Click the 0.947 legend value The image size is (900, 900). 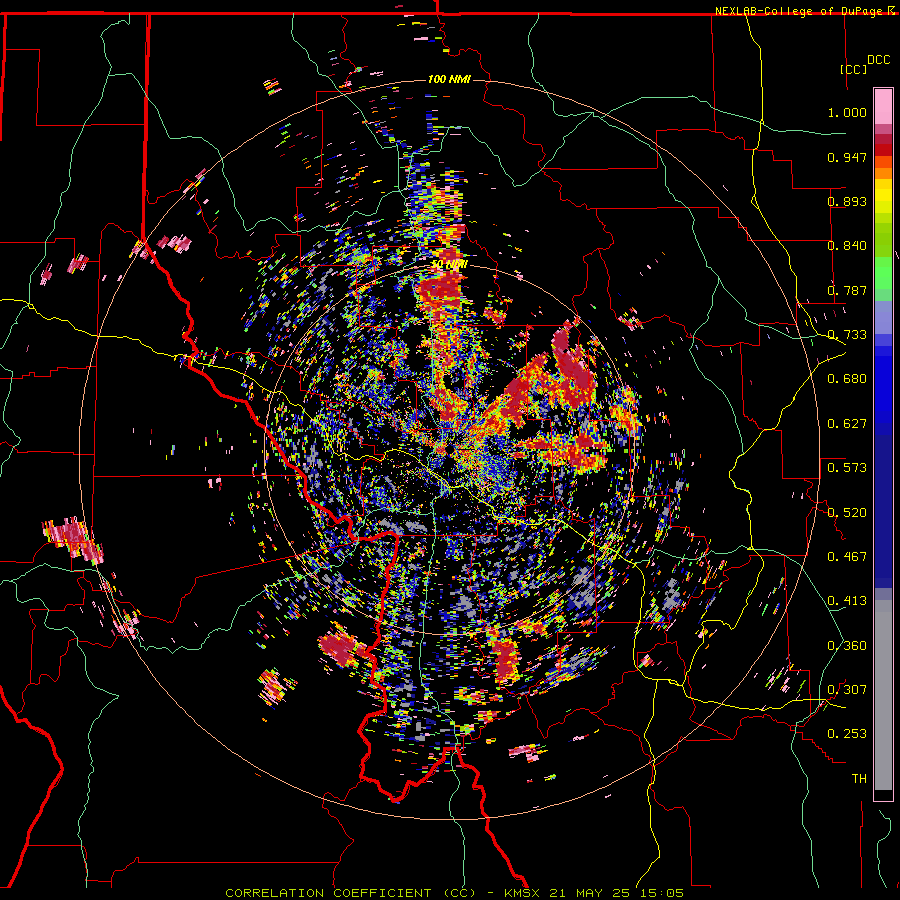pos(847,157)
